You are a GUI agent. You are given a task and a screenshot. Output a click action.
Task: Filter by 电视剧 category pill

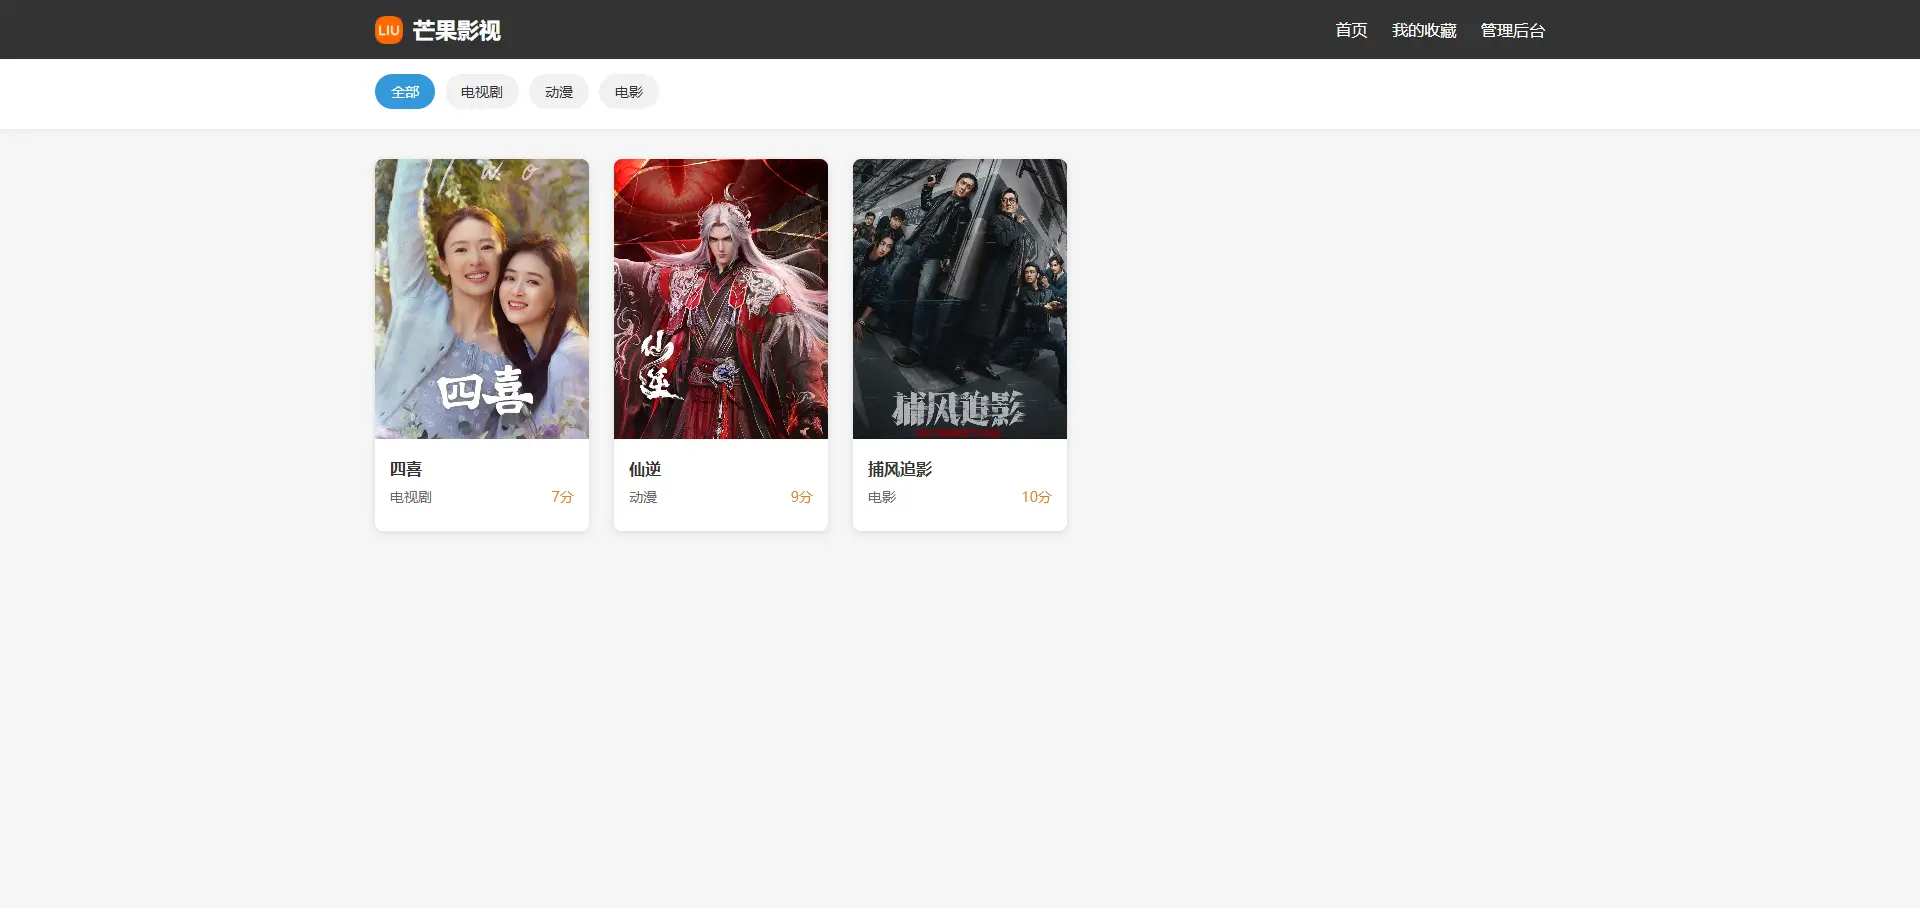tap(481, 92)
